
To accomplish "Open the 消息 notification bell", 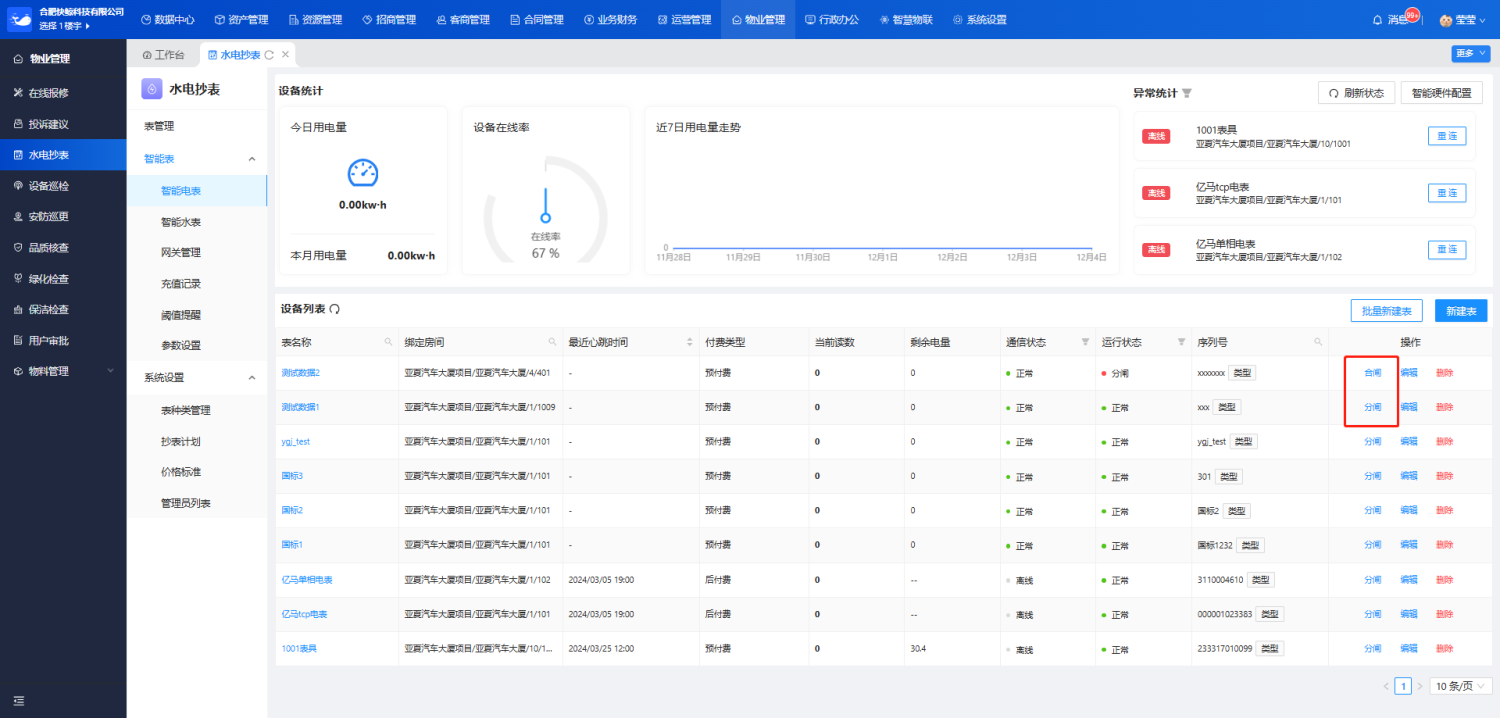I will click(x=1377, y=20).
